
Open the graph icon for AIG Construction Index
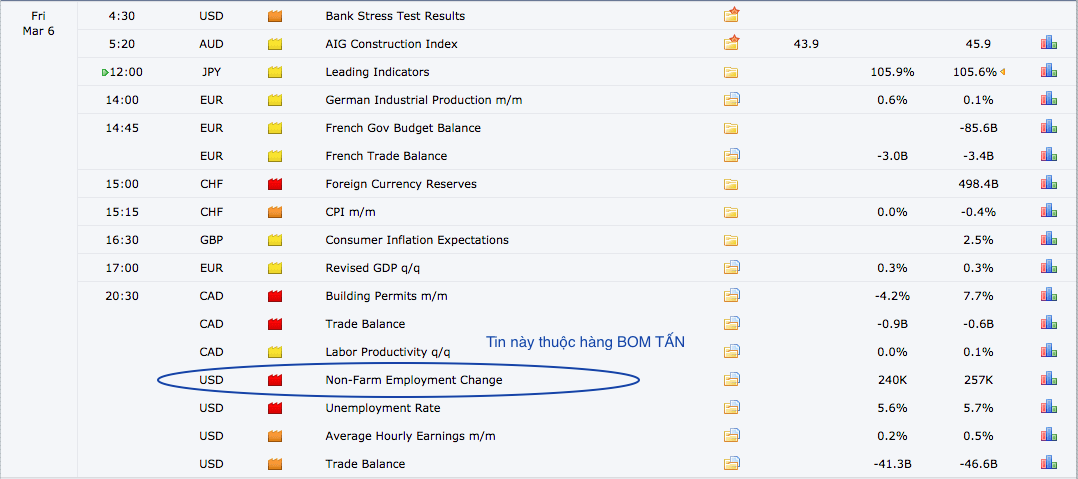[1048, 43]
